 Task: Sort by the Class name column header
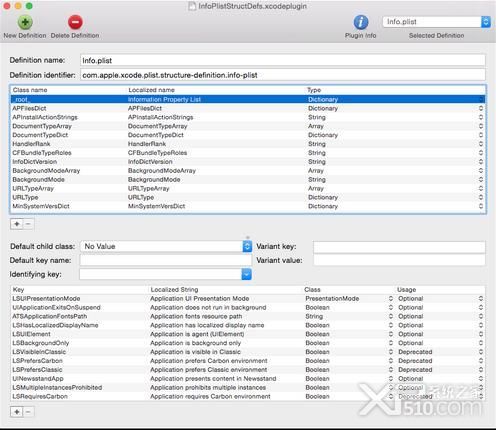[68, 90]
